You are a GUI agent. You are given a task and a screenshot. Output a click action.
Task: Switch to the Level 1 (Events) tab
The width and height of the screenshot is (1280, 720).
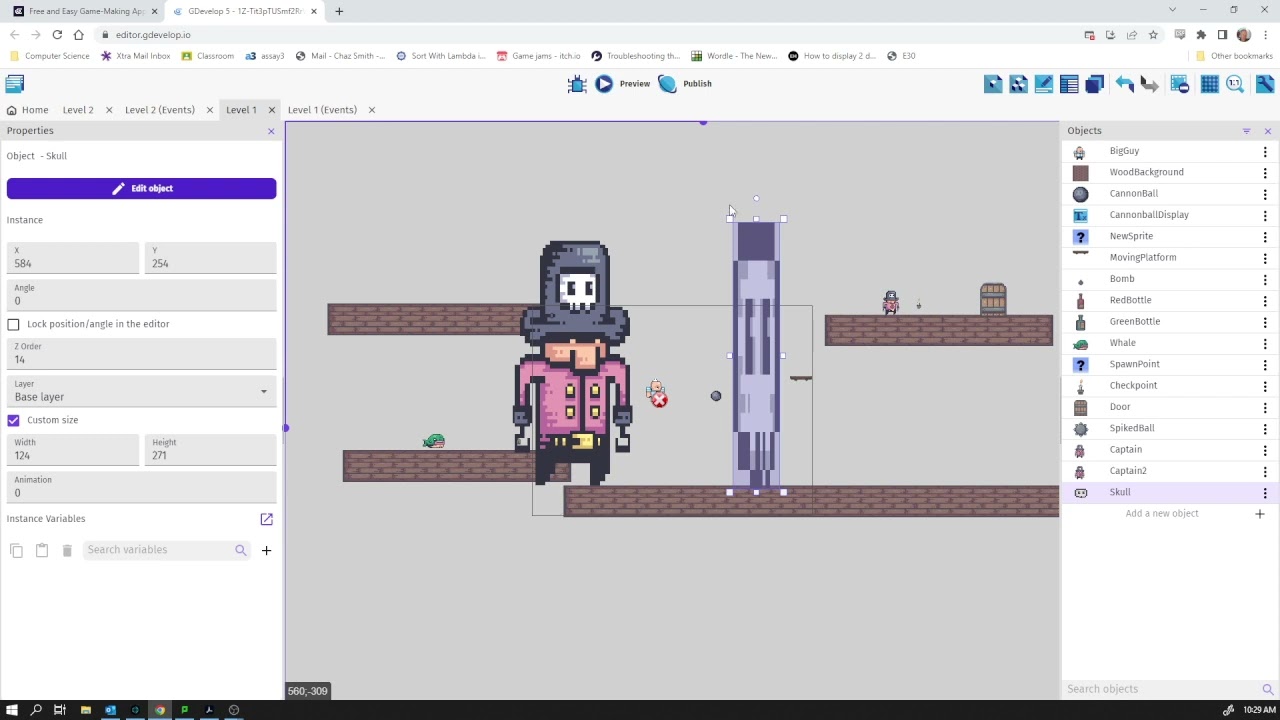pyautogui.click(x=322, y=110)
